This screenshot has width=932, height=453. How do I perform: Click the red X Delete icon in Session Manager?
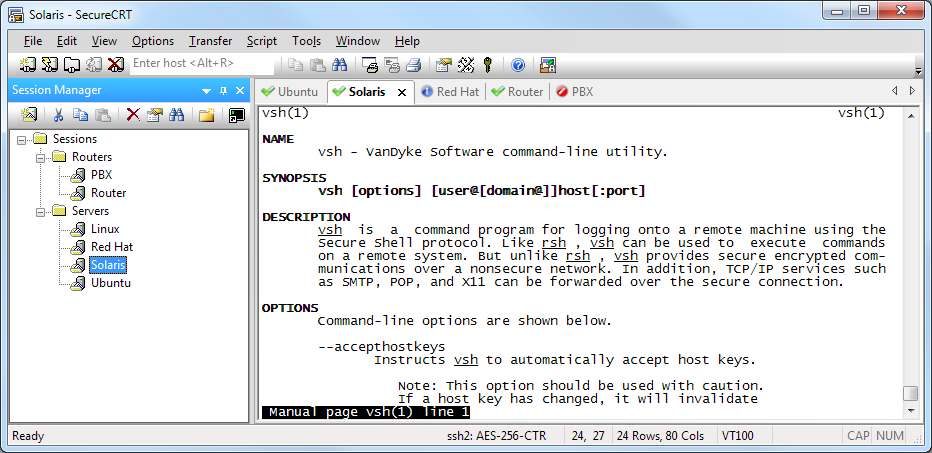pos(133,115)
